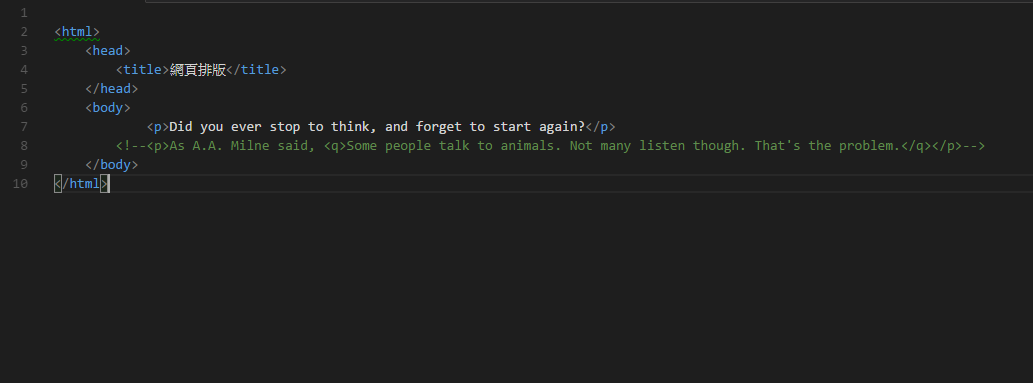Viewport: 1033px width, 383px height.
Task: Click line number 10 in the gutter
Action: (x=20, y=183)
